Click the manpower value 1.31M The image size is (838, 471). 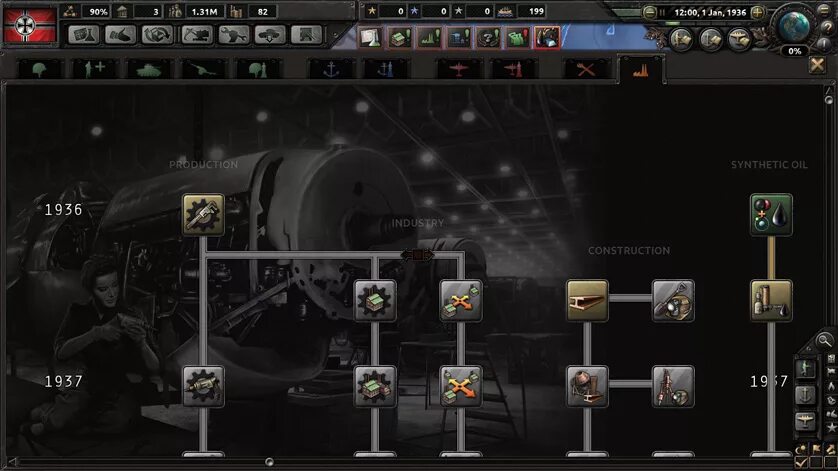(204, 11)
